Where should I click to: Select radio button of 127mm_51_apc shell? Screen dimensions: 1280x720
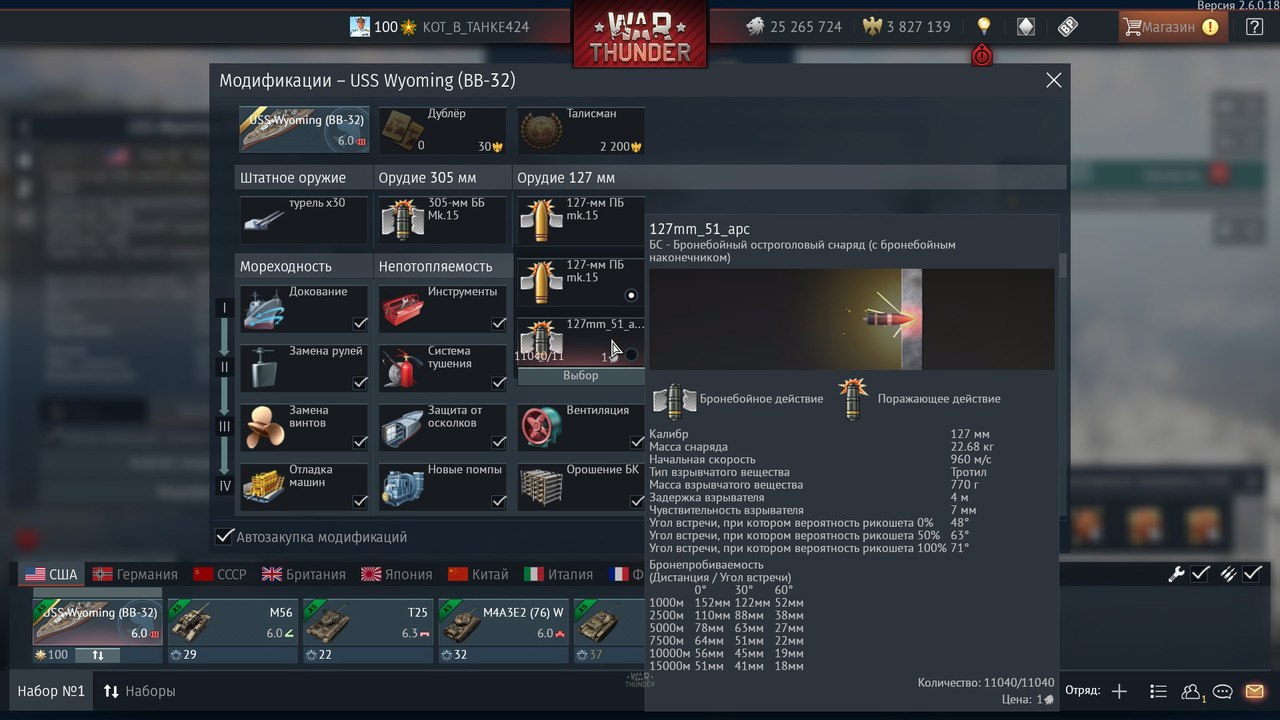[631, 354]
